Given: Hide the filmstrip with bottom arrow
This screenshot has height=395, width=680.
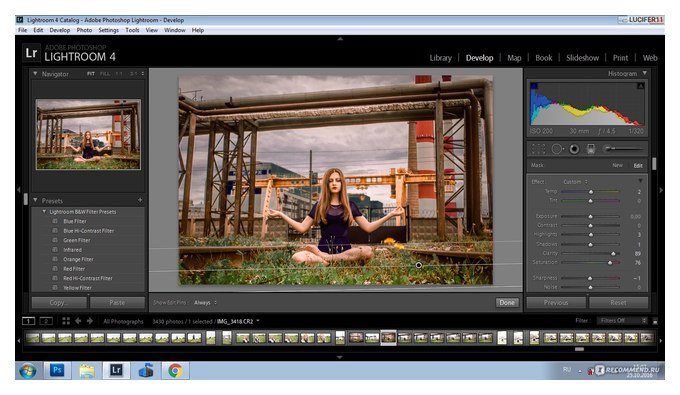Looking at the screenshot, I should 340,357.
